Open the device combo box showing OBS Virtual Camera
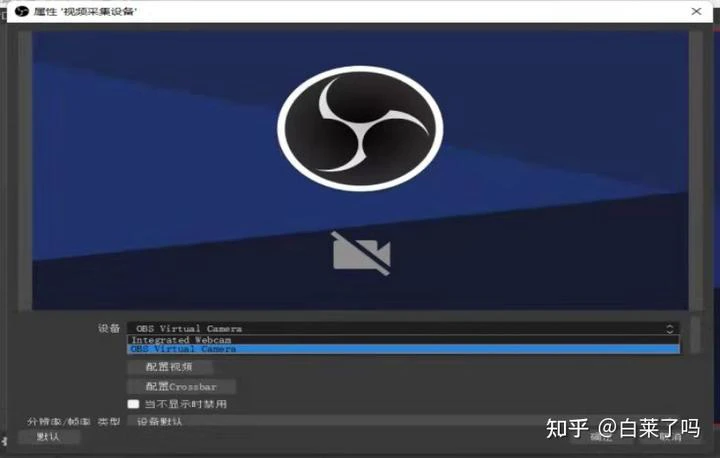This screenshot has height=458, width=720. [403, 328]
